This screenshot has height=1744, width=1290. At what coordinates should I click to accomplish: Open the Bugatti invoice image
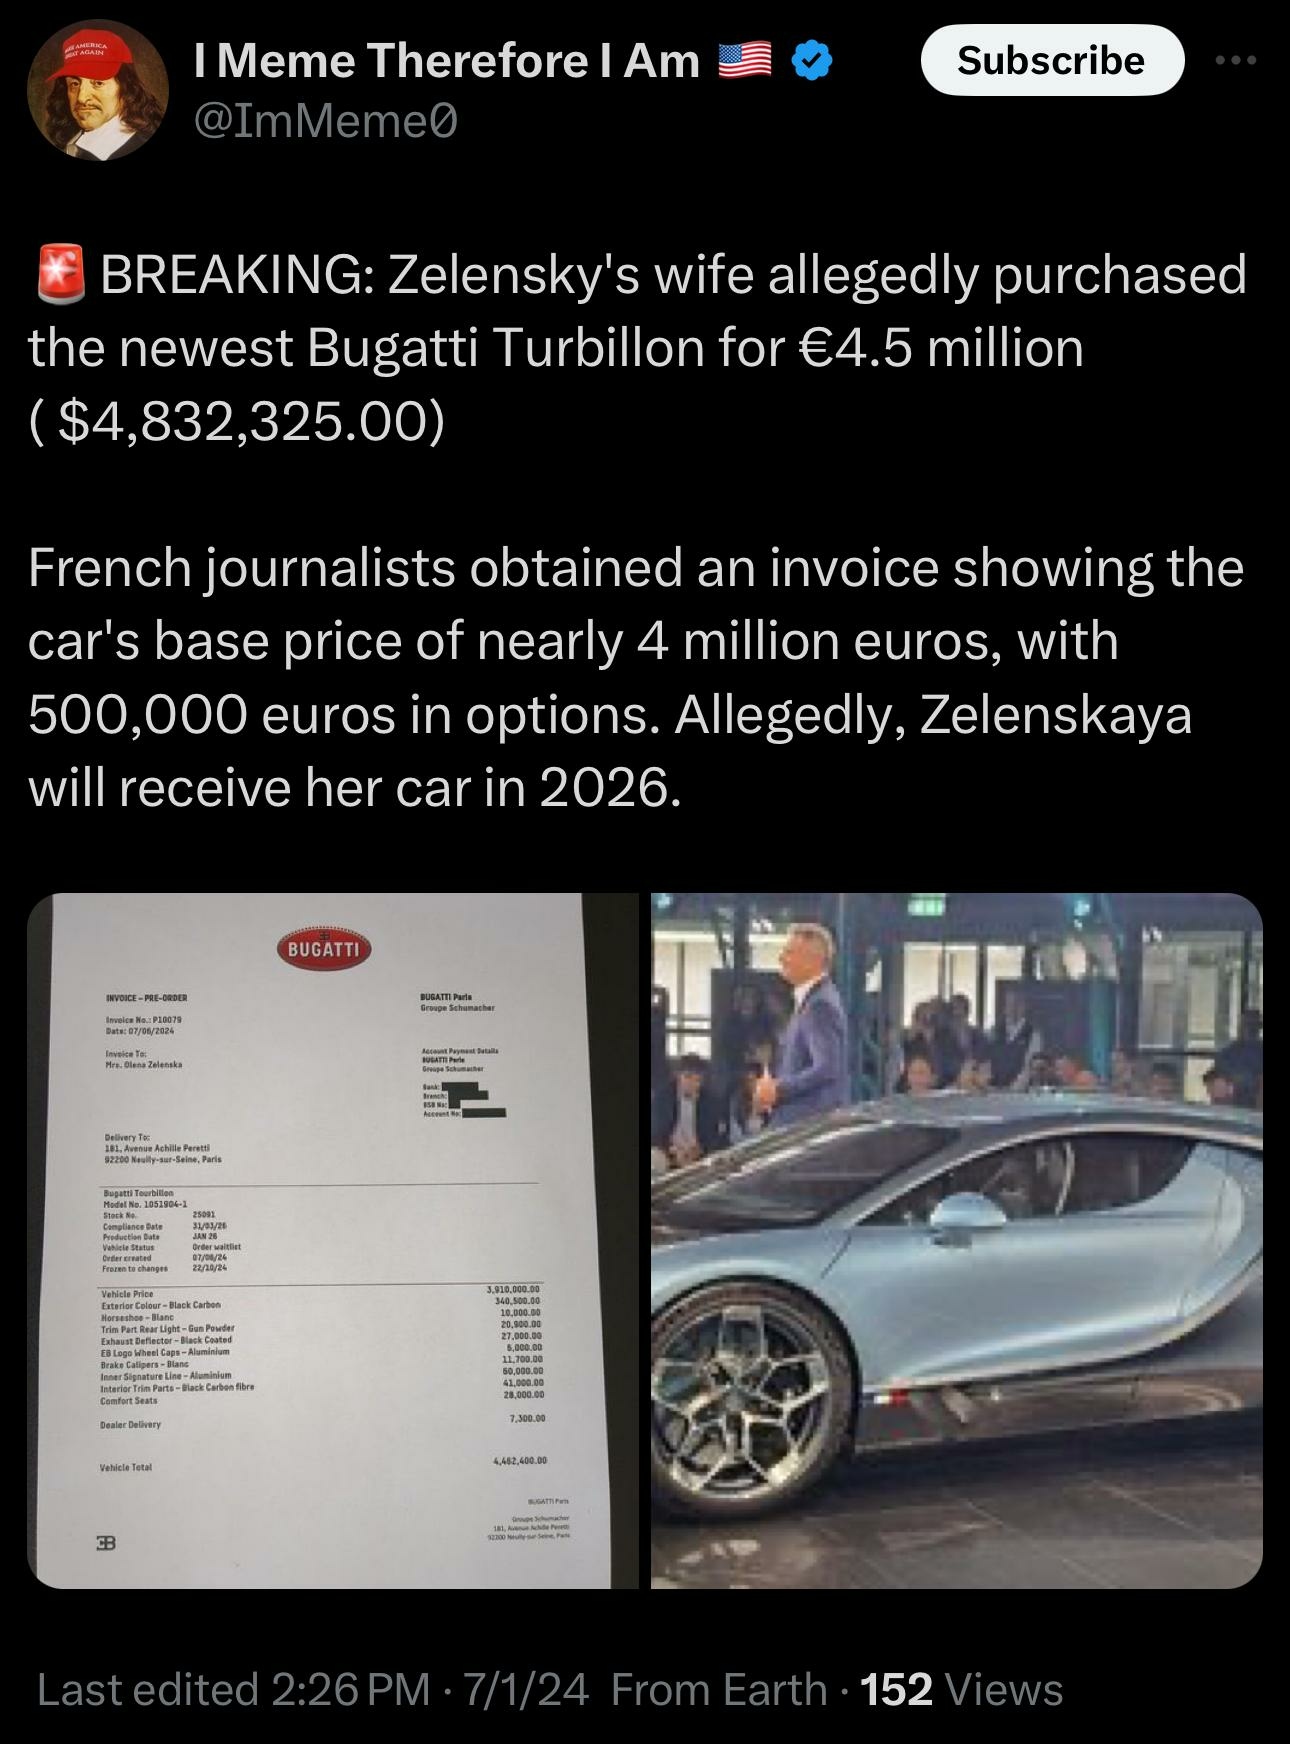[x=332, y=1241]
